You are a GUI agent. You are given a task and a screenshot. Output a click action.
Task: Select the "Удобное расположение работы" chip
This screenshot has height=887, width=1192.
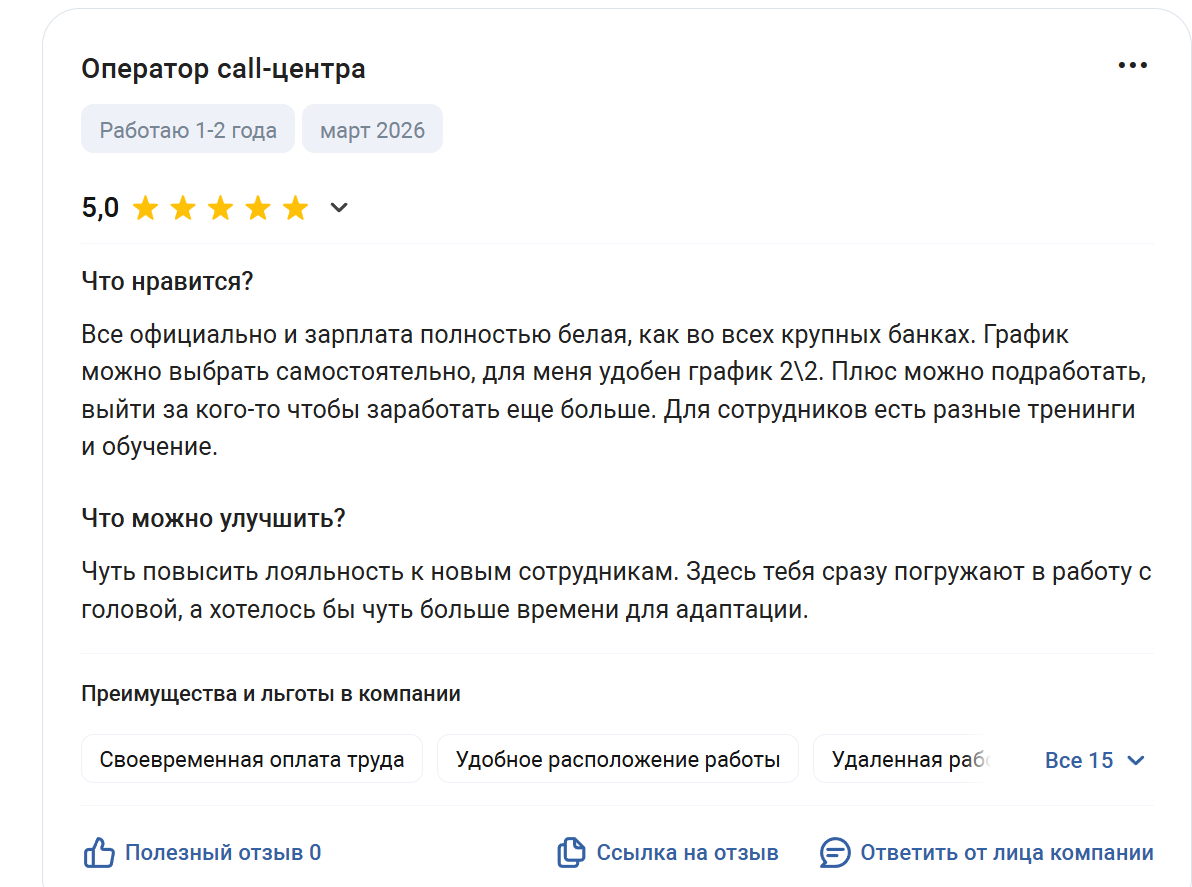[618, 760]
